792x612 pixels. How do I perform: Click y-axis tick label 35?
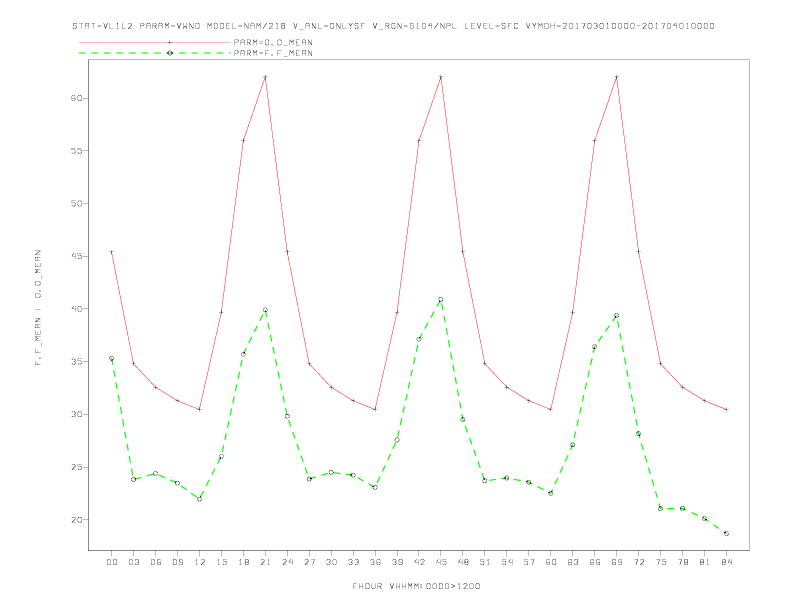point(76,362)
